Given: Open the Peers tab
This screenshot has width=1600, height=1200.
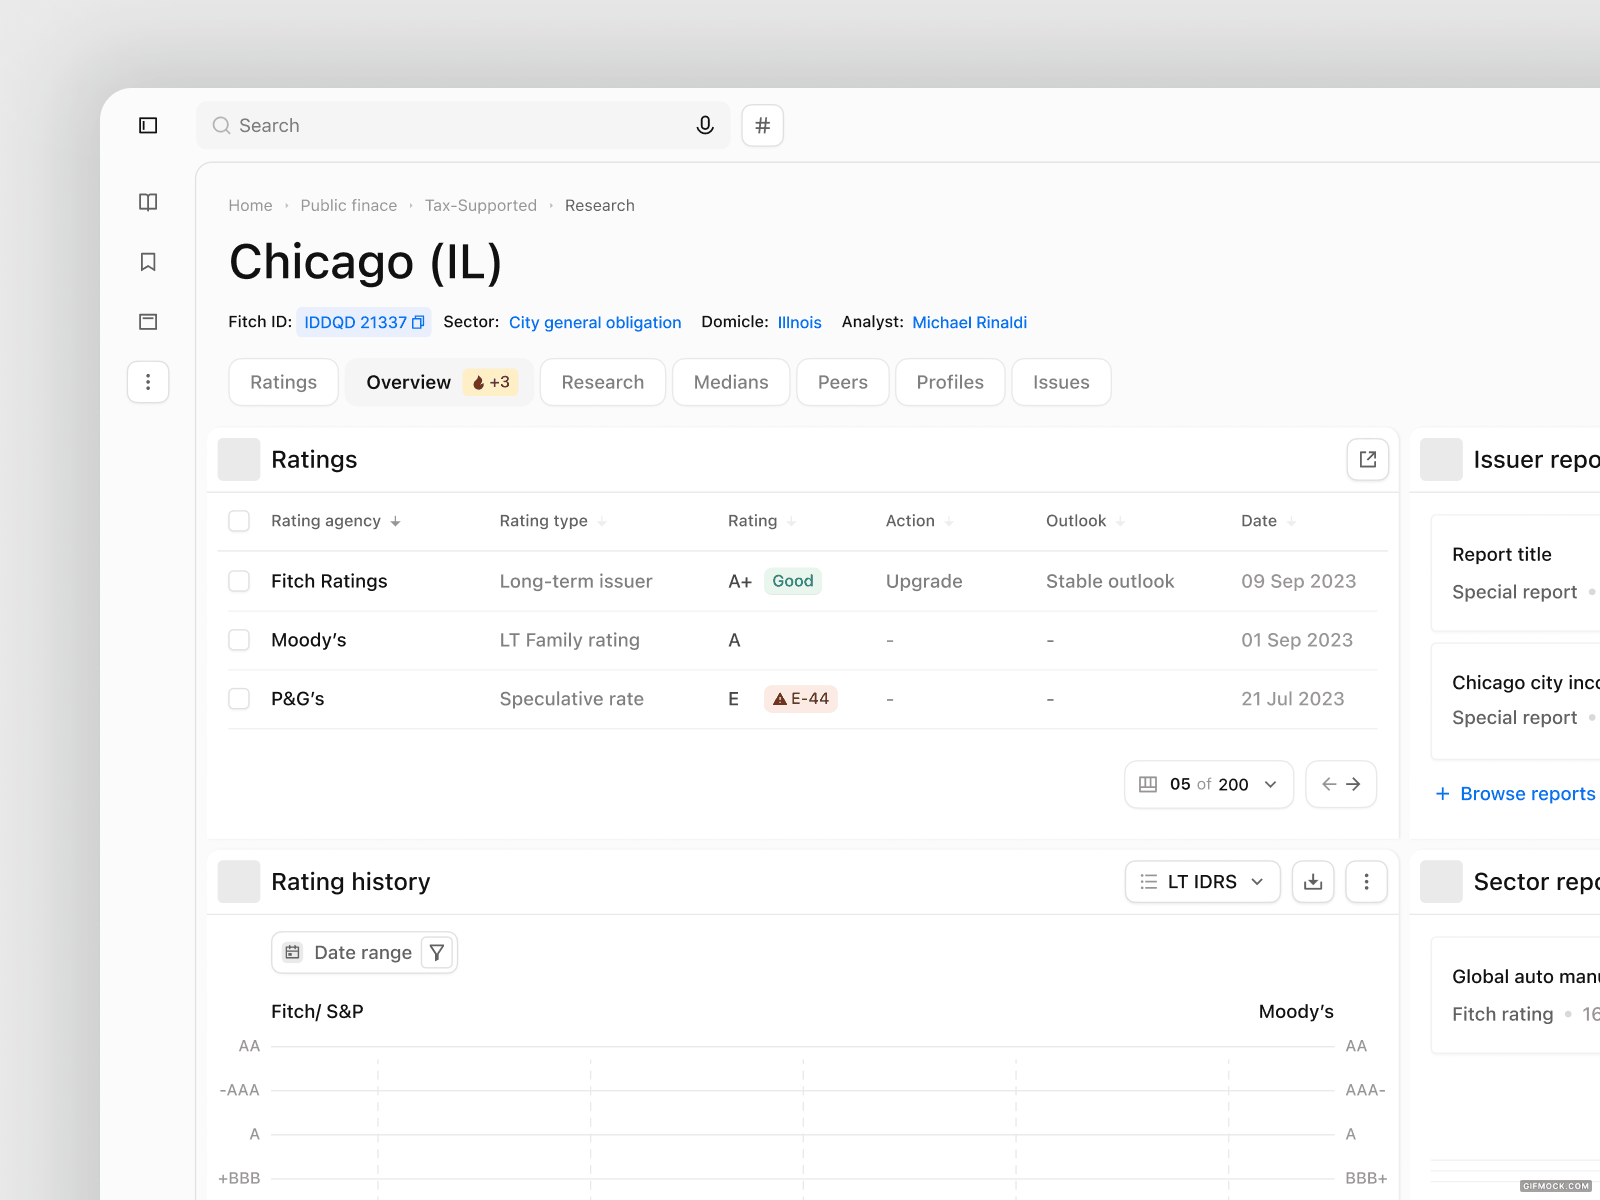Looking at the screenshot, I should (843, 382).
